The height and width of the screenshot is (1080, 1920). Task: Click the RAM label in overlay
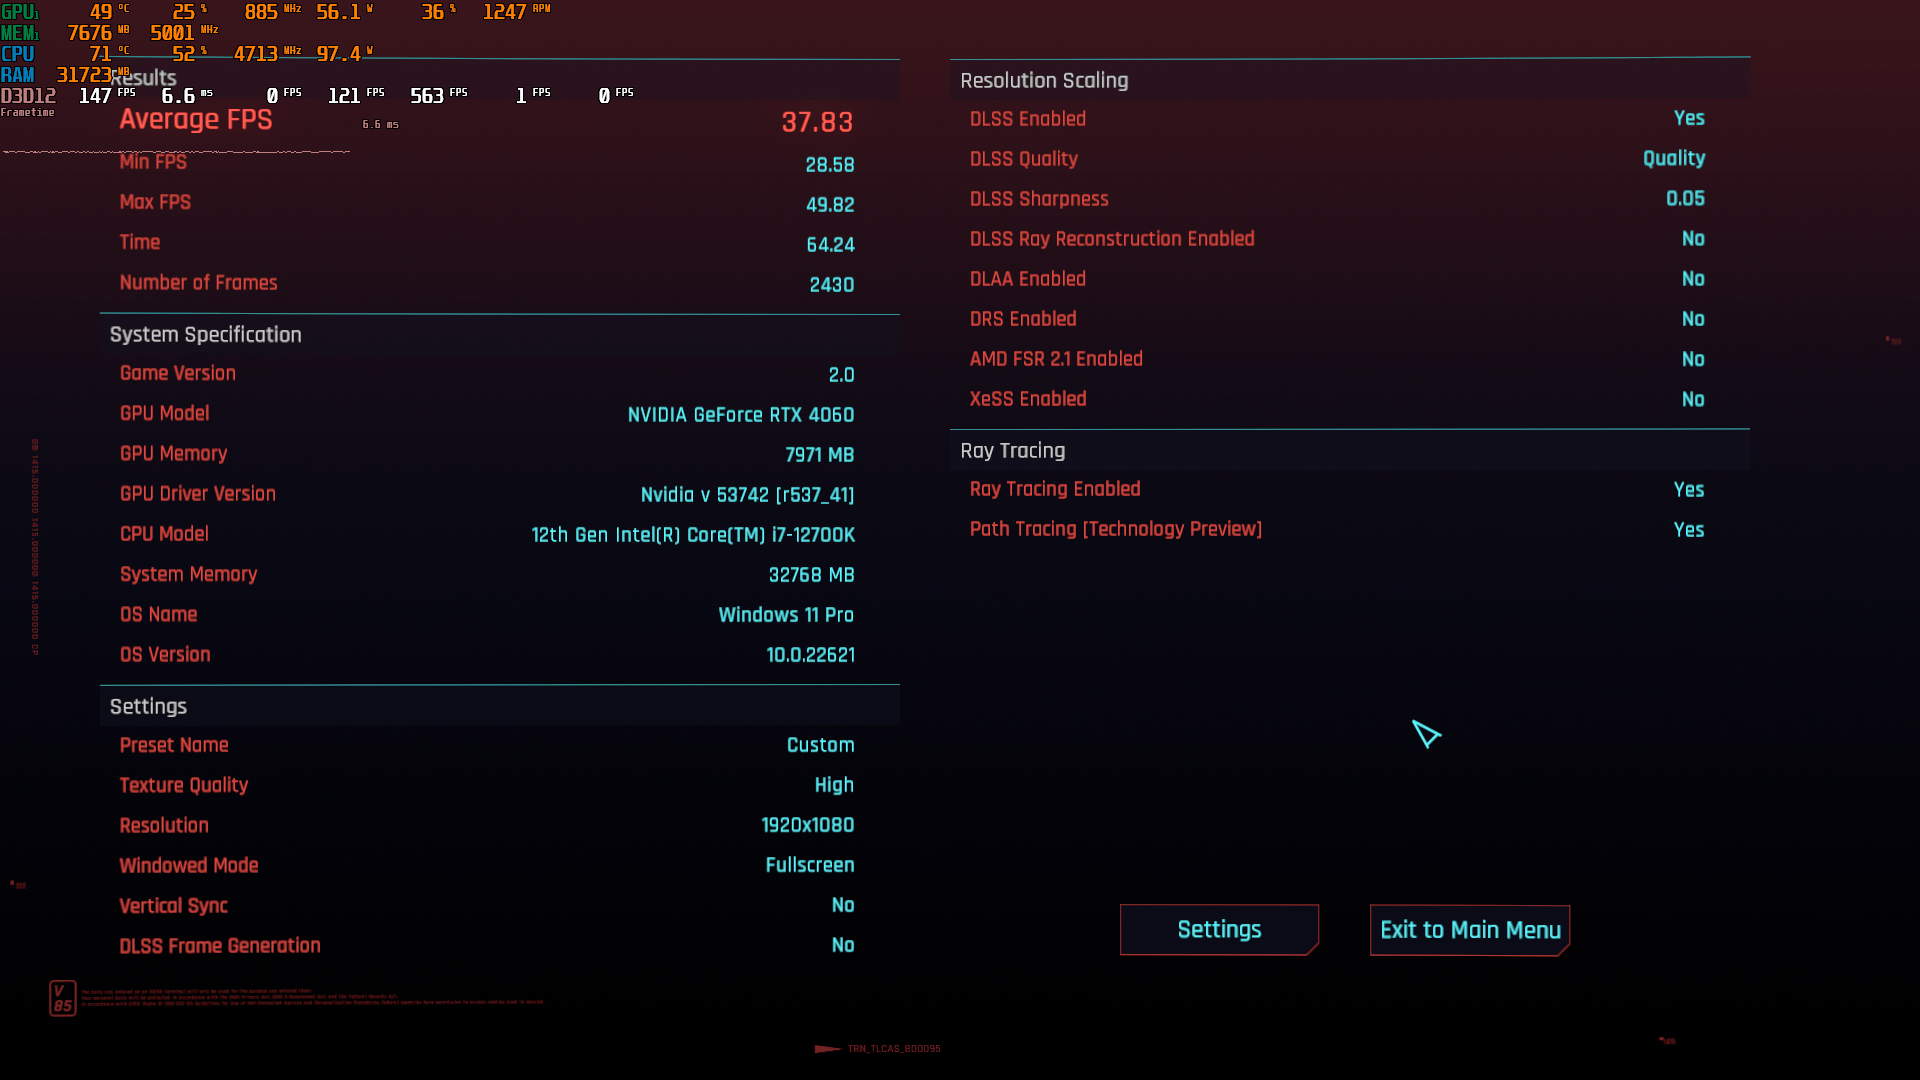[18, 75]
